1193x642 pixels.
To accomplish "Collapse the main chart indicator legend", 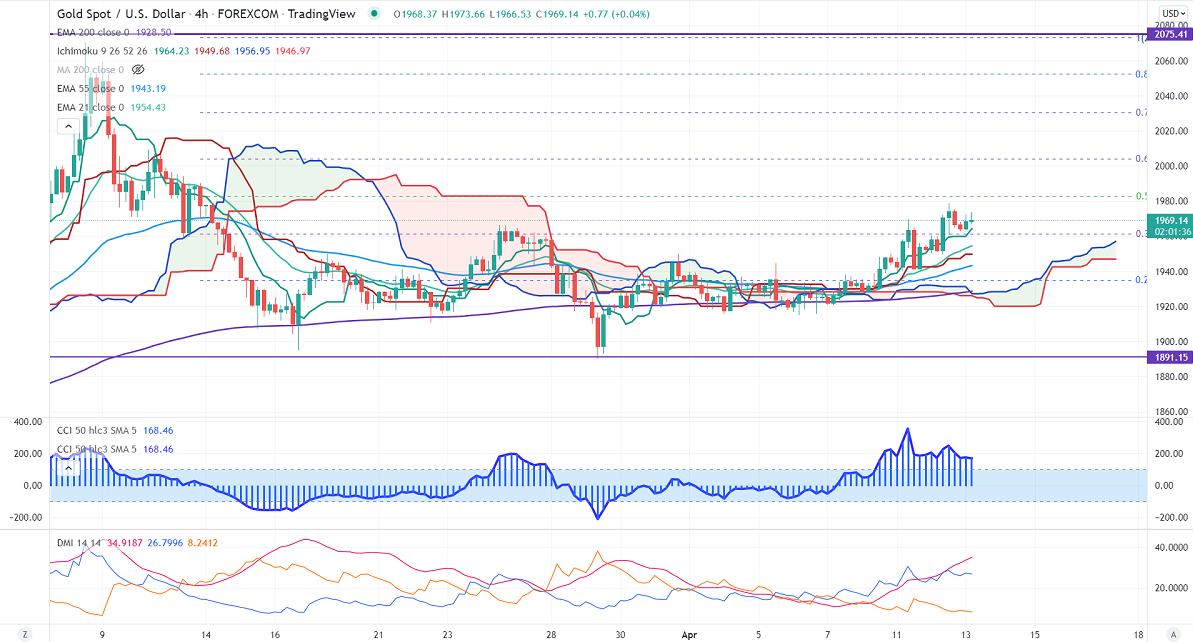I will pos(68,126).
